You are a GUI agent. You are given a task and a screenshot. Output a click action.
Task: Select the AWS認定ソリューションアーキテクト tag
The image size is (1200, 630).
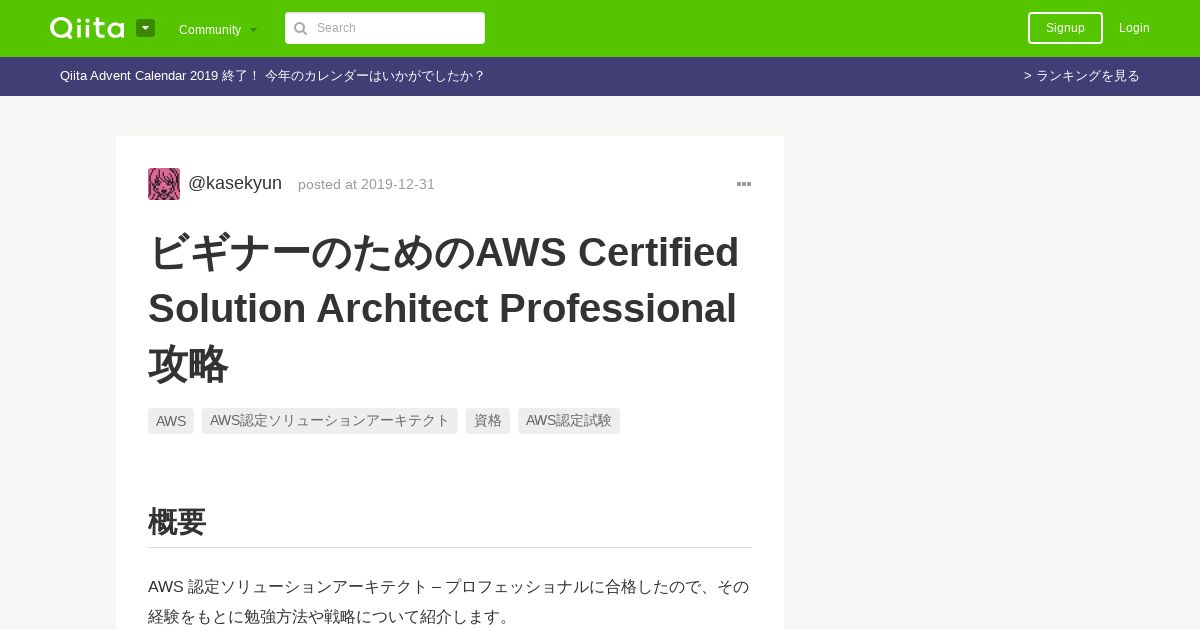pyautogui.click(x=330, y=421)
